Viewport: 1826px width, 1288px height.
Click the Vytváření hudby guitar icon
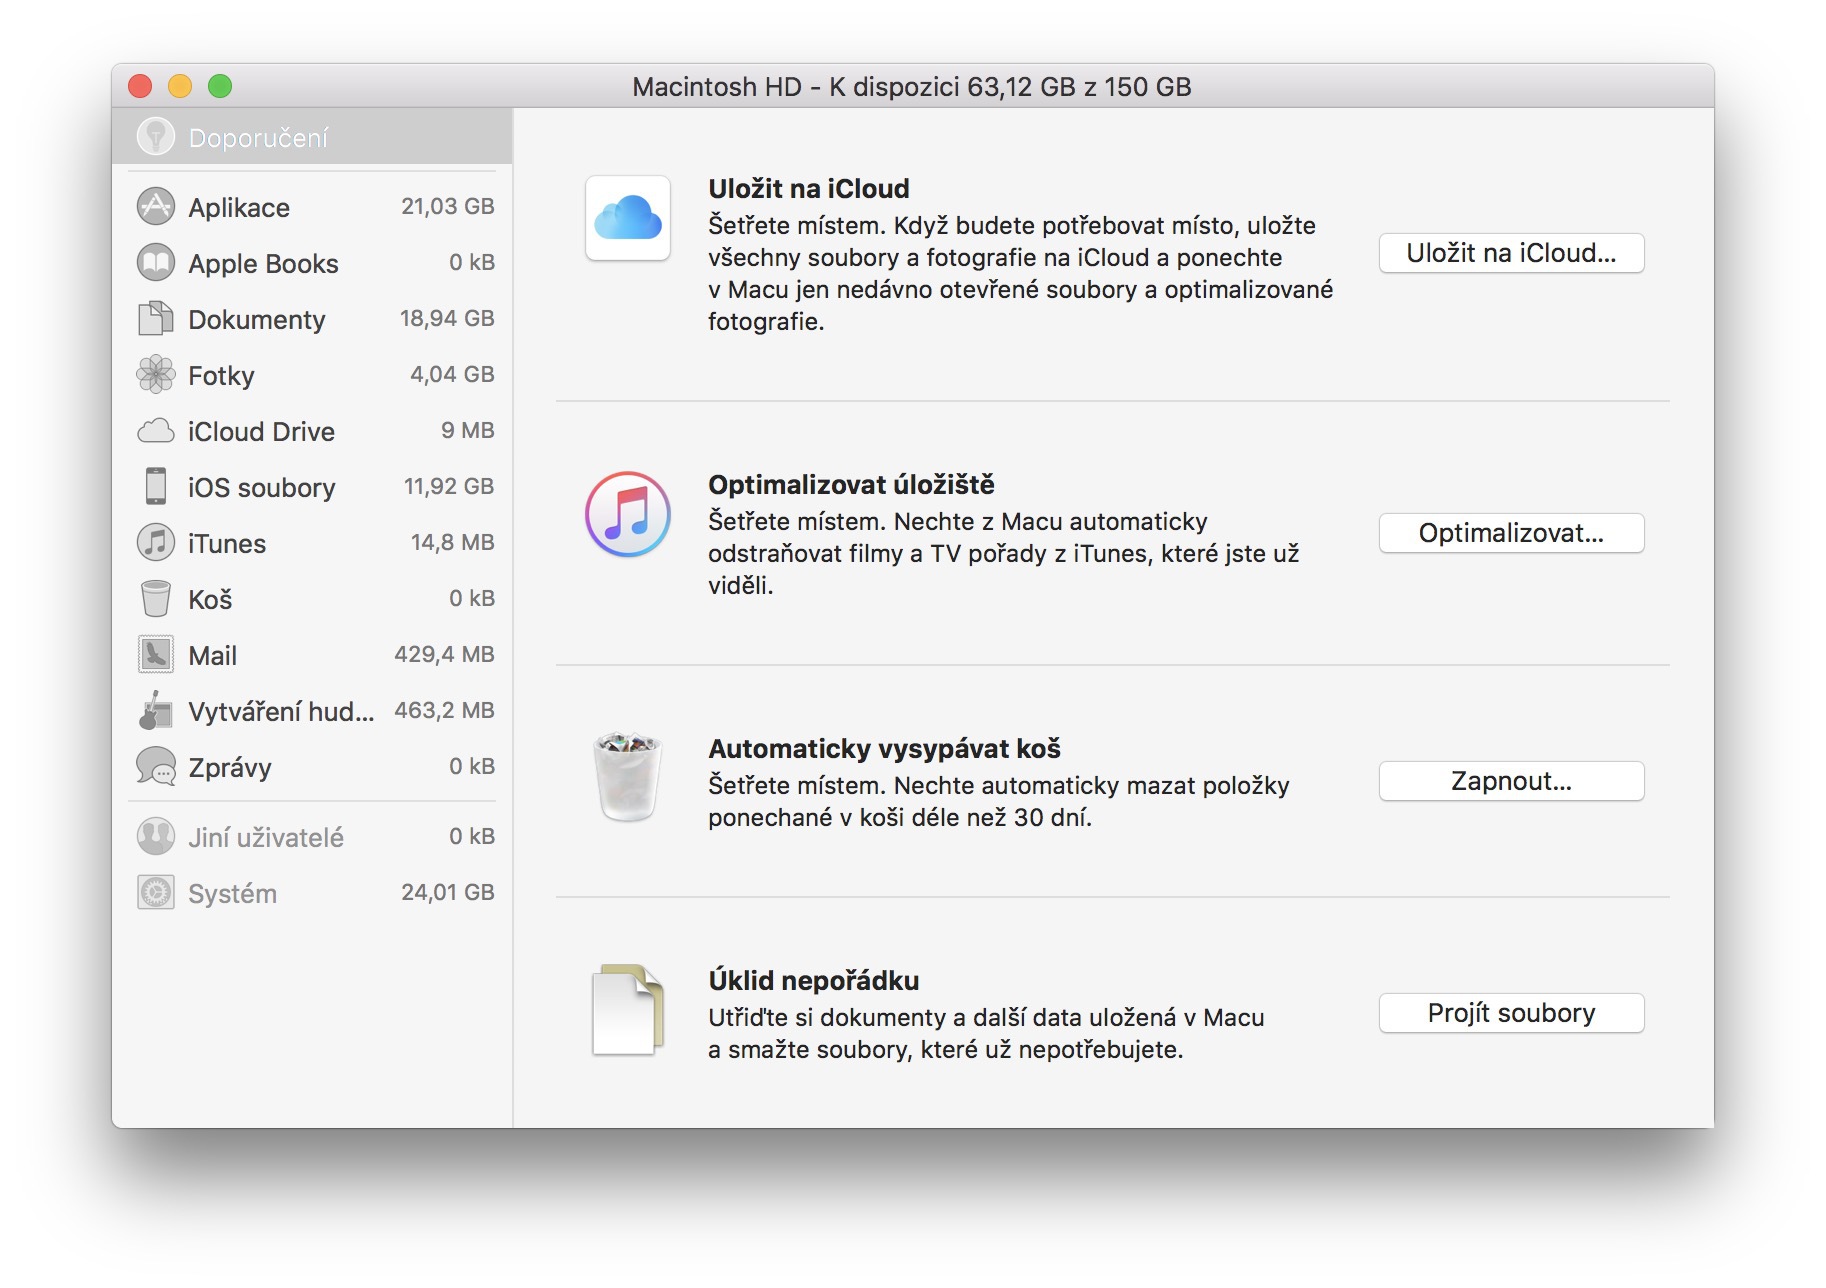pos(155,711)
